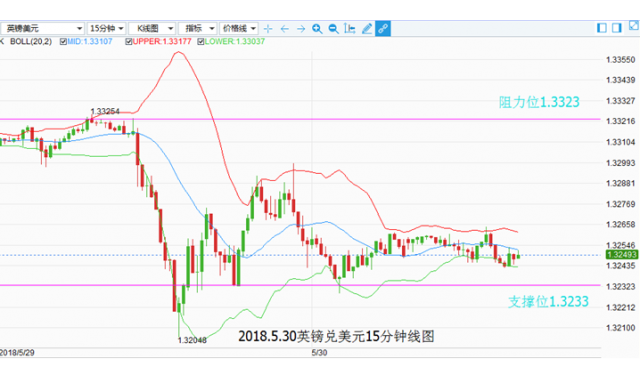Viewport: 640px width, 381px height.
Task: Open the 英镑美元 currency pair dropdown
Action: pyautogui.click(x=42, y=29)
